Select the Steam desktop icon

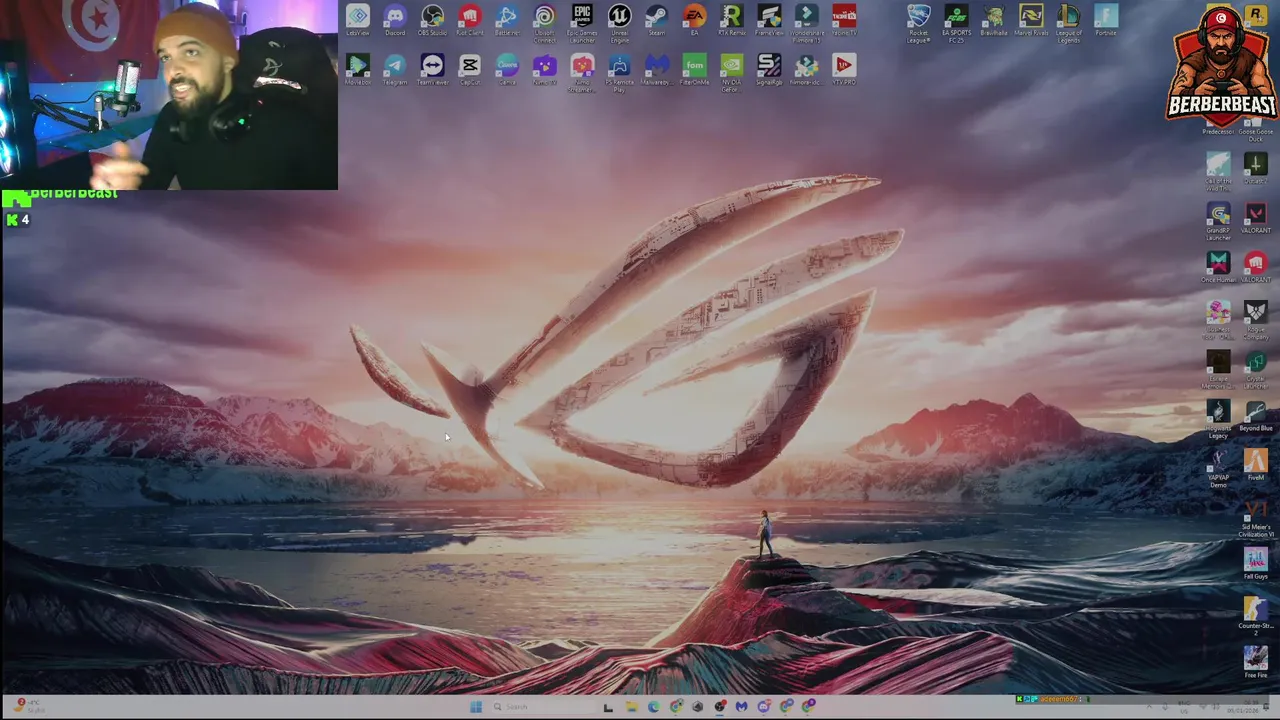[657, 20]
